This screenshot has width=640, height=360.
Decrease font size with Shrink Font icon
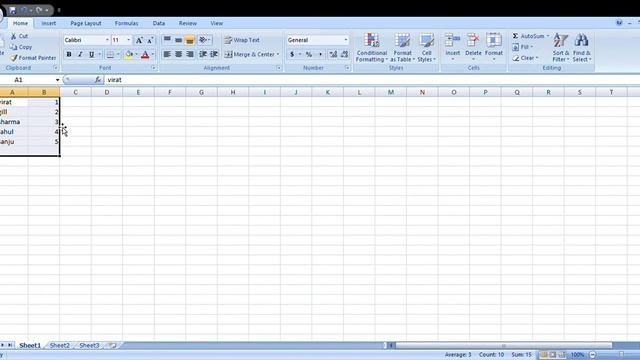pyautogui.click(x=150, y=40)
